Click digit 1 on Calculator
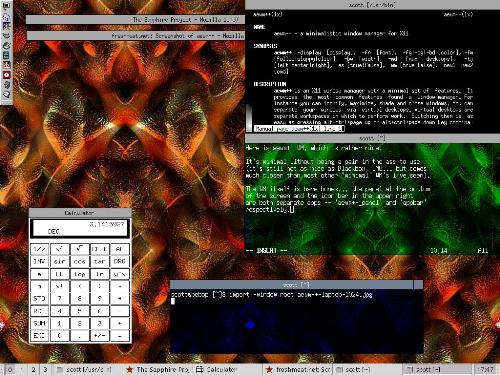The height and width of the screenshot is (375, 500). pyautogui.click(x=59, y=323)
